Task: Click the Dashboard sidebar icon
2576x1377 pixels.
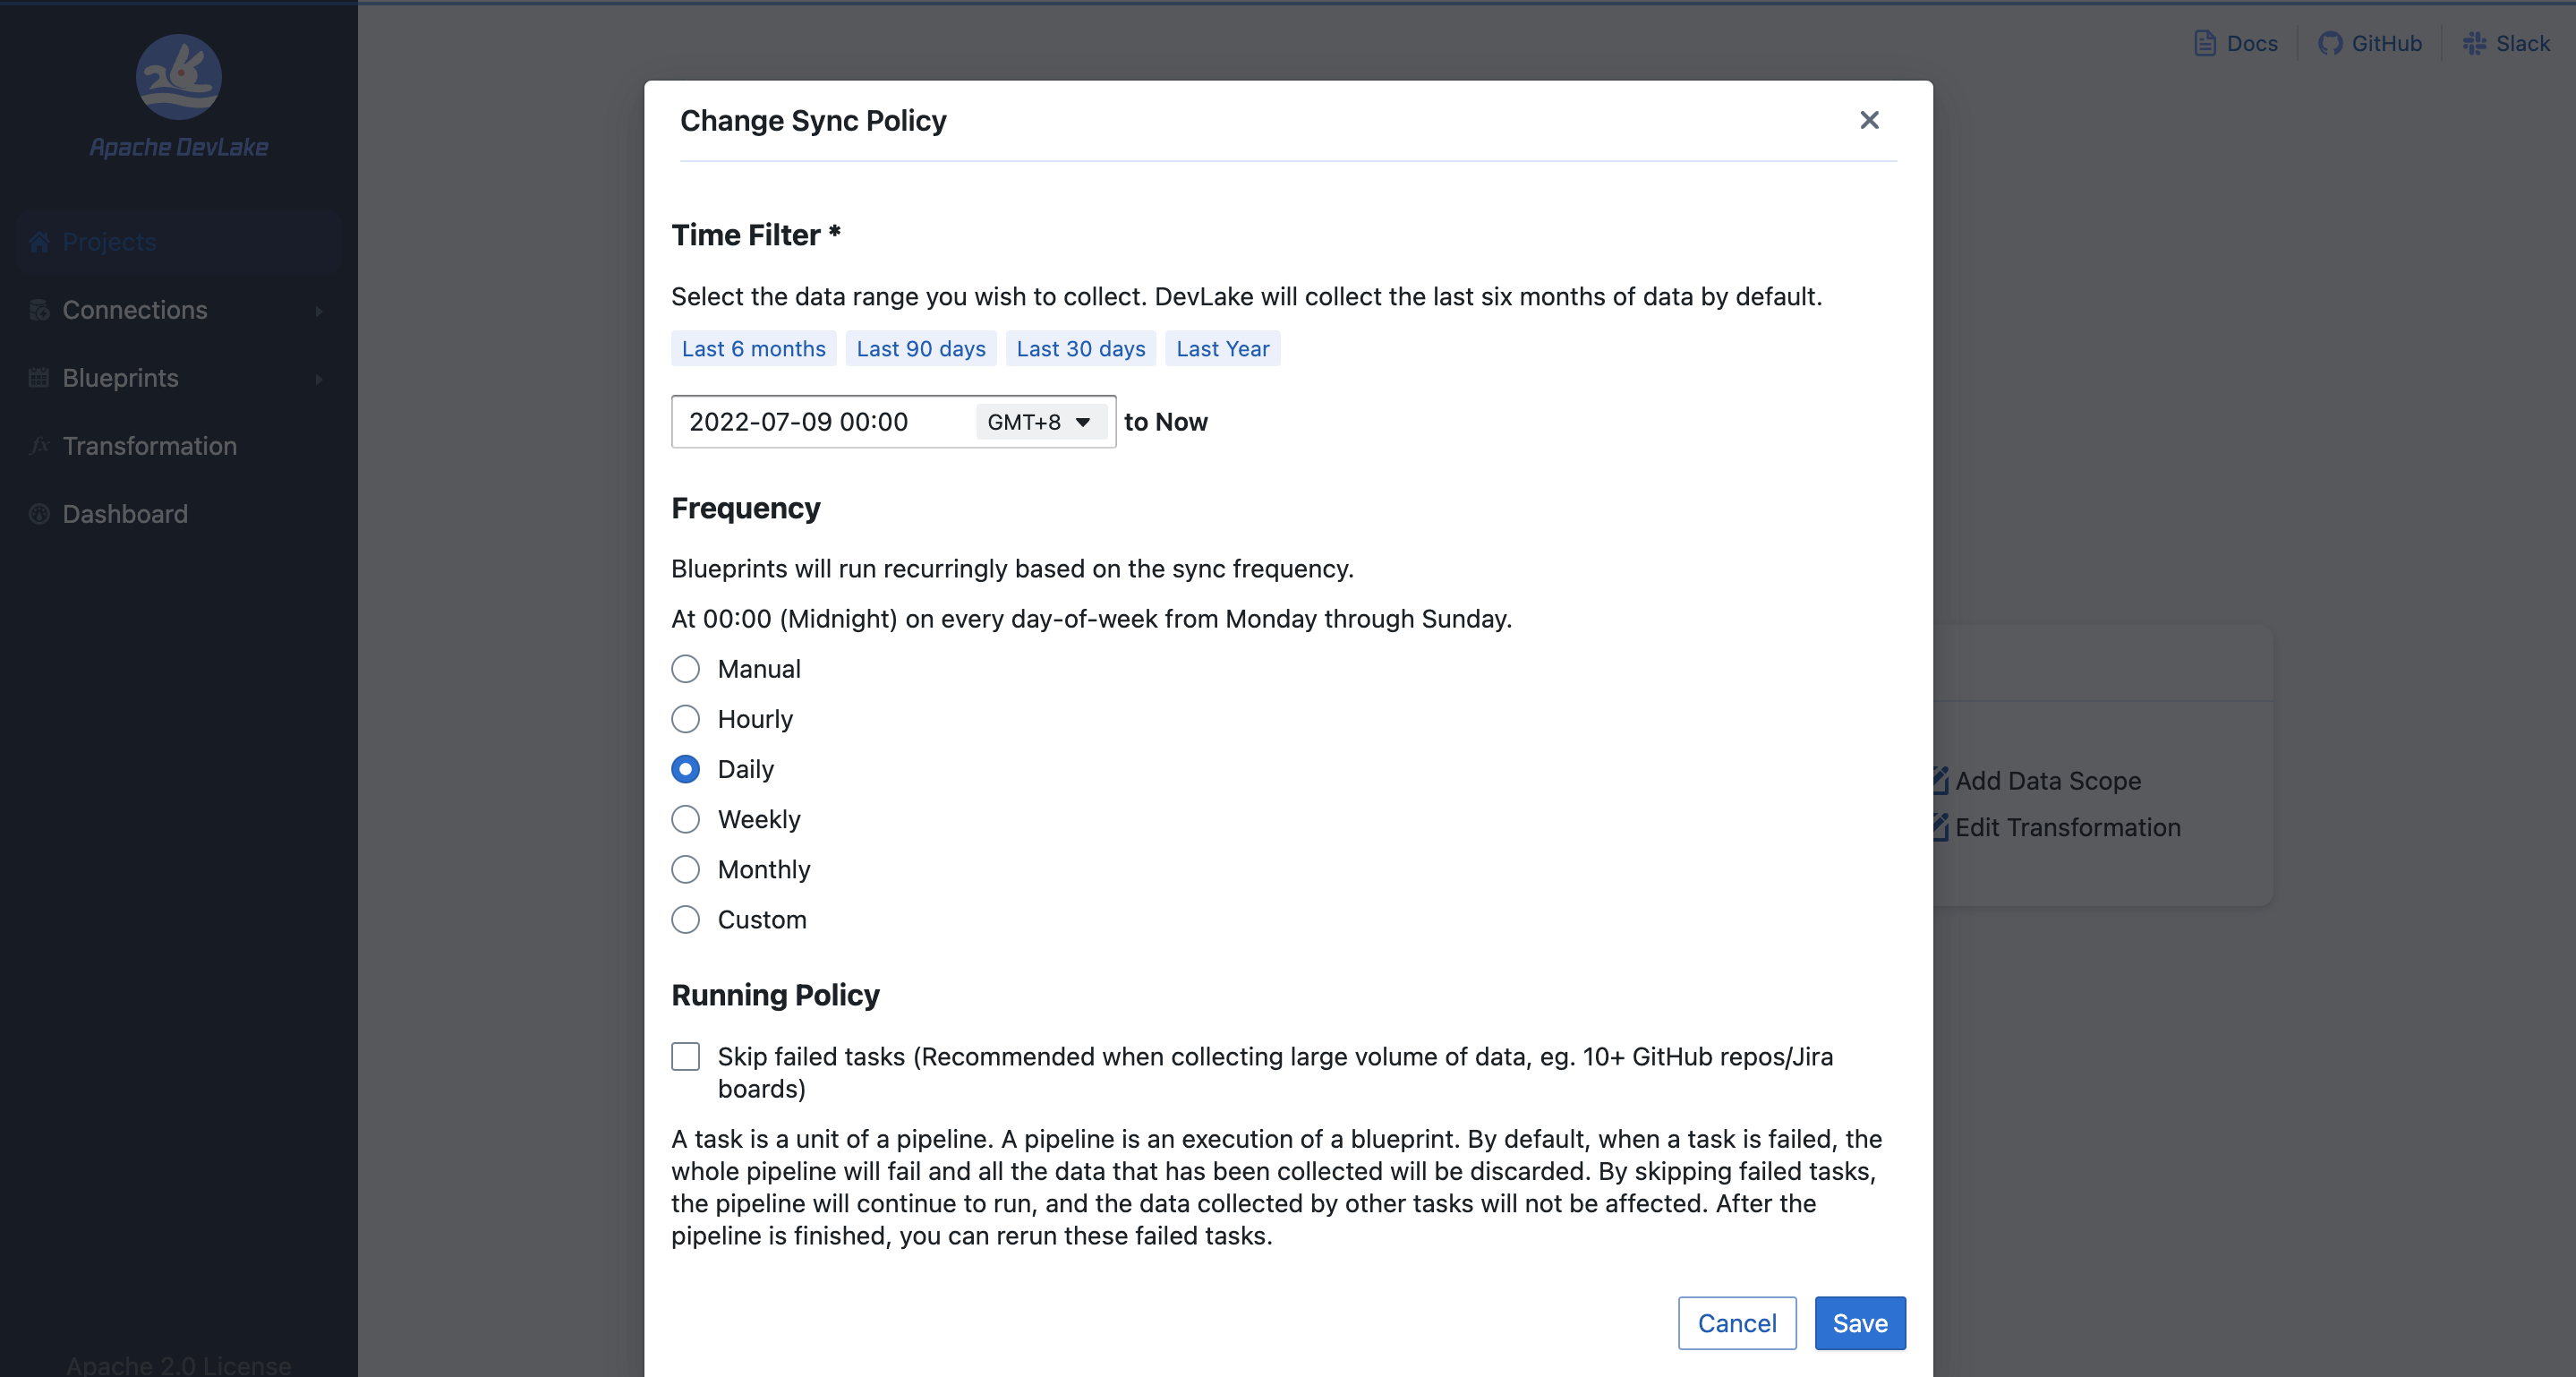Action: [39, 514]
